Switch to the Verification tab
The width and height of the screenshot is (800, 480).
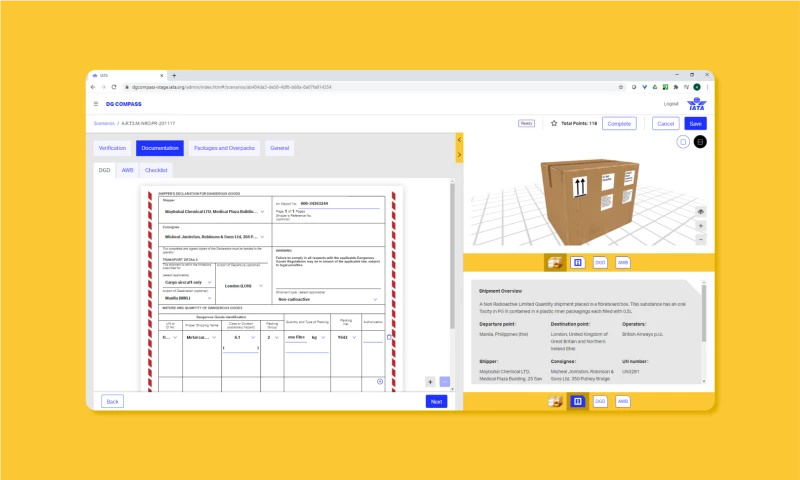(x=112, y=148)
